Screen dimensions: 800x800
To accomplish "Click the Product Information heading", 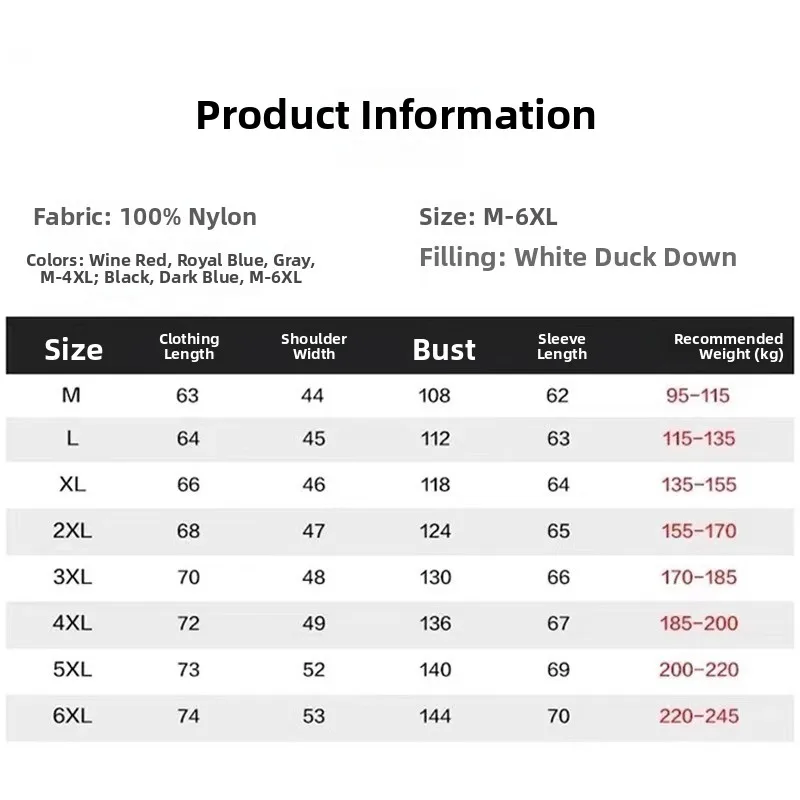I will pyautogui.click(x=396, y=115).
